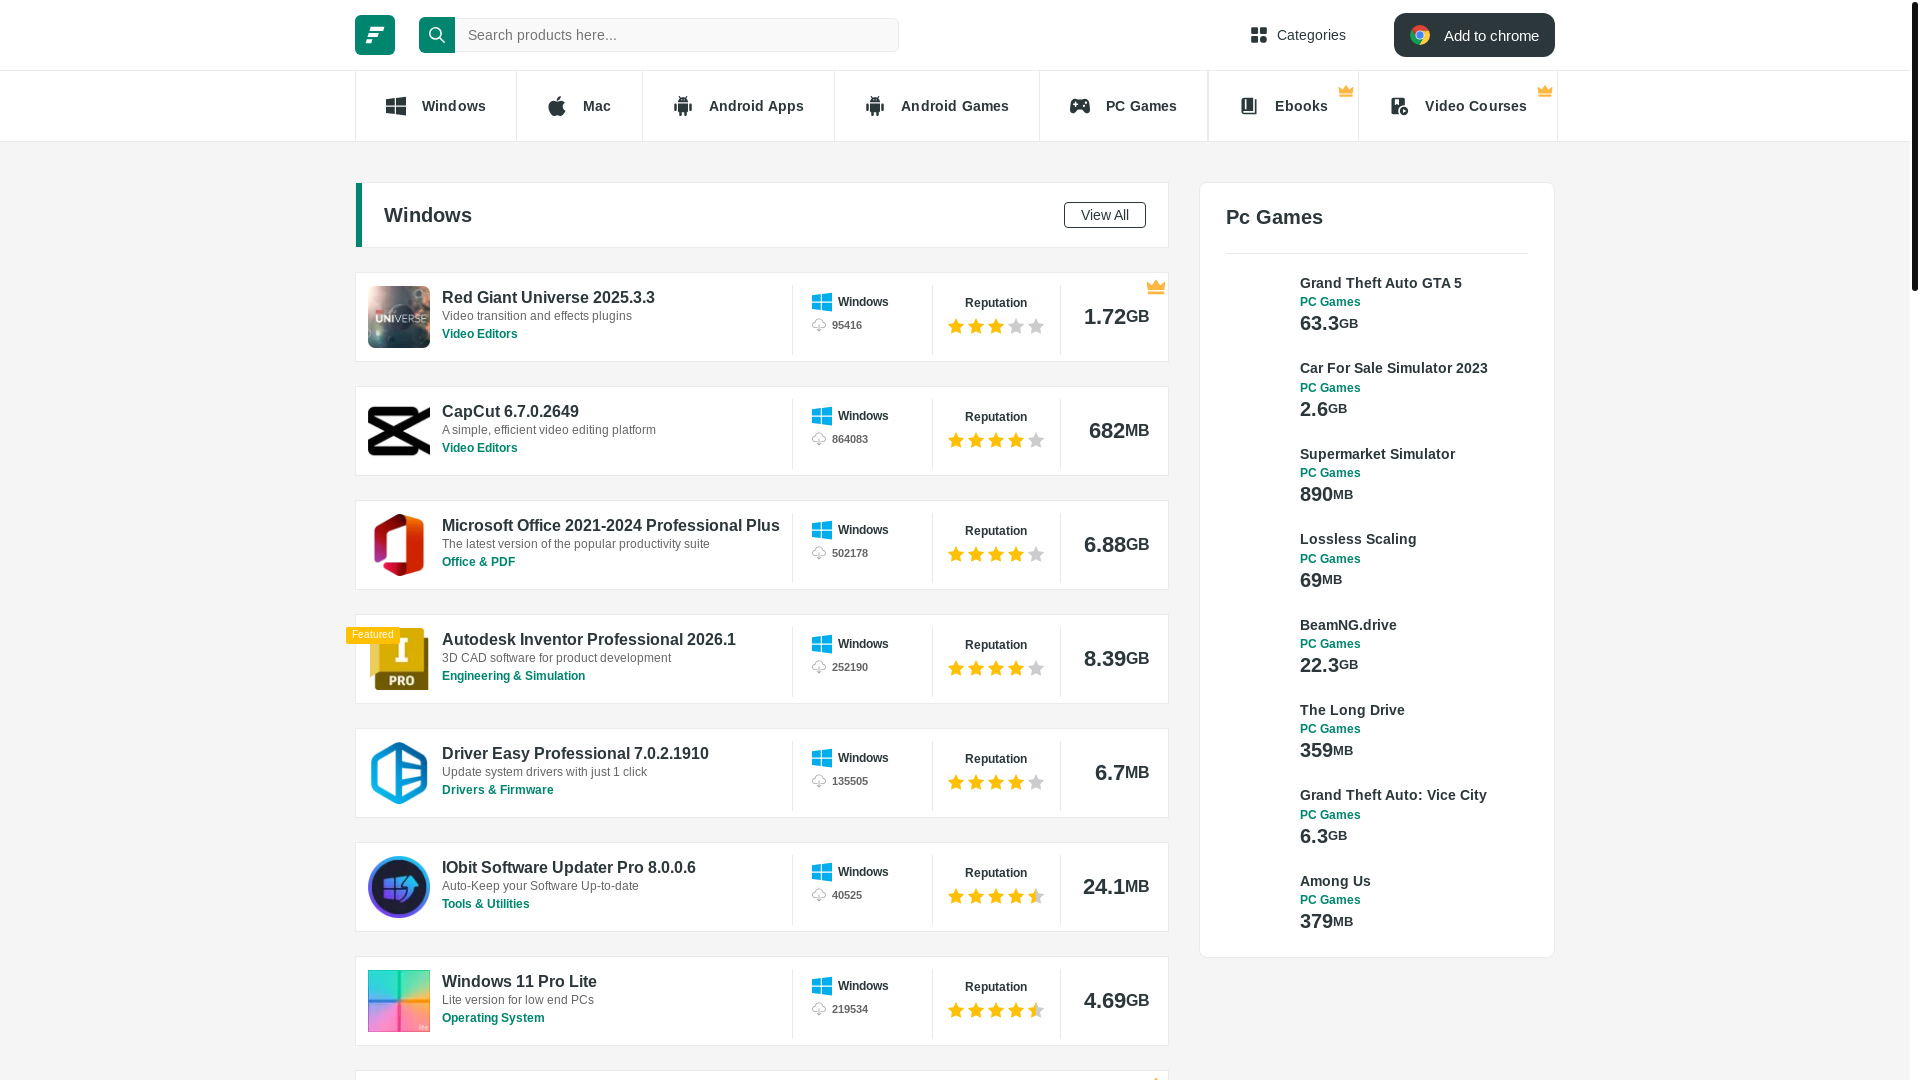Open the PC Games category tab
Screen dimensions: 1920x1080
(x=1123, y=106)
